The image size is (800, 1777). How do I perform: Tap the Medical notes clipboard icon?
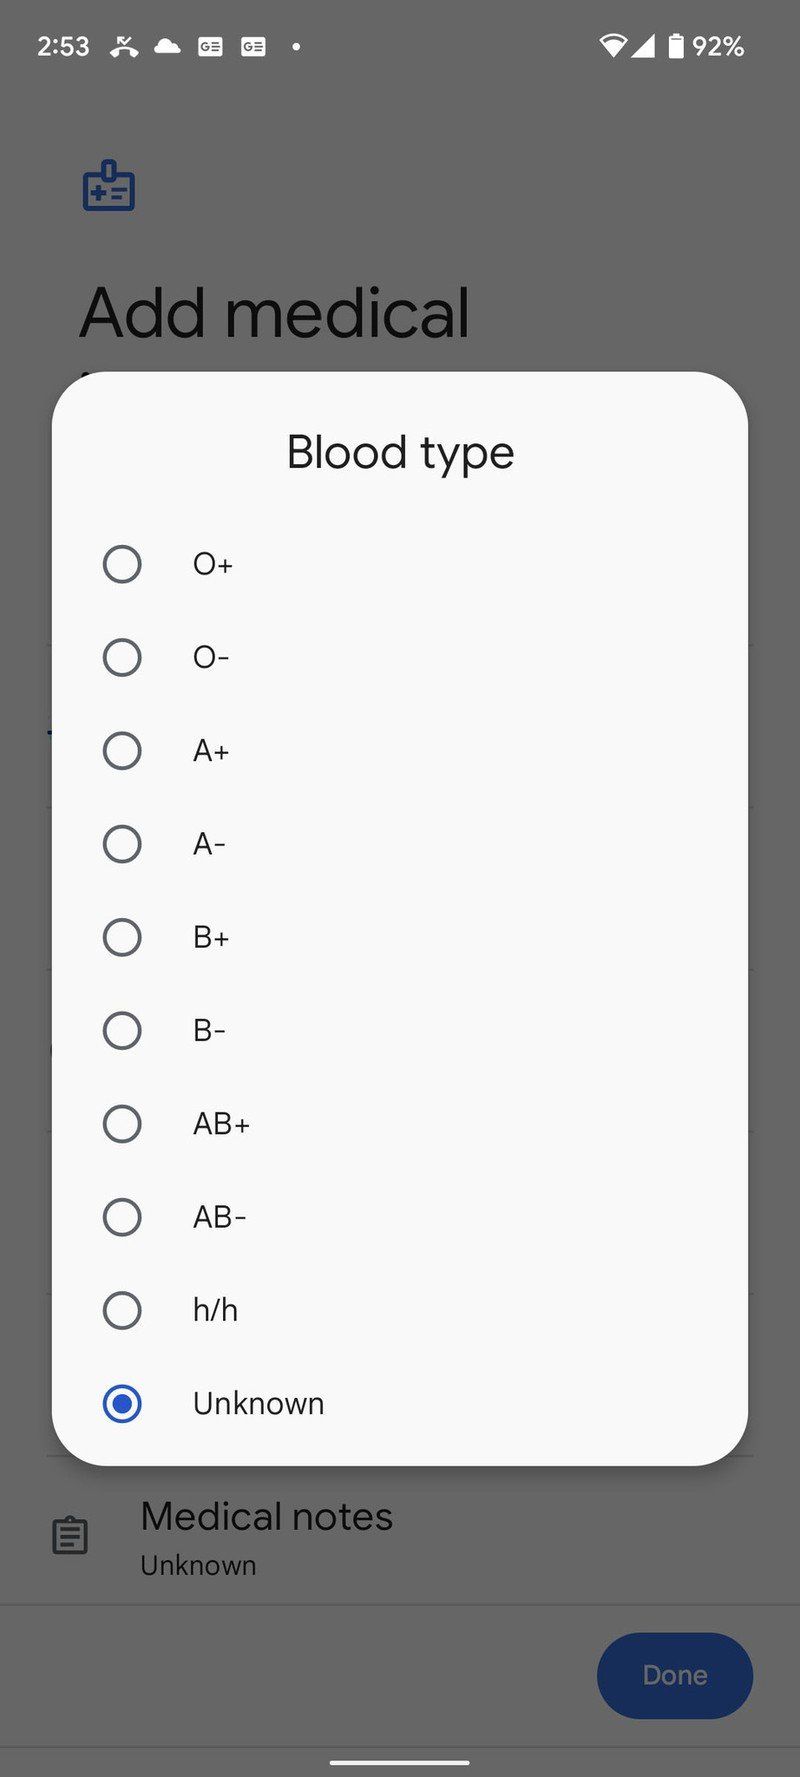(70, 1536)
